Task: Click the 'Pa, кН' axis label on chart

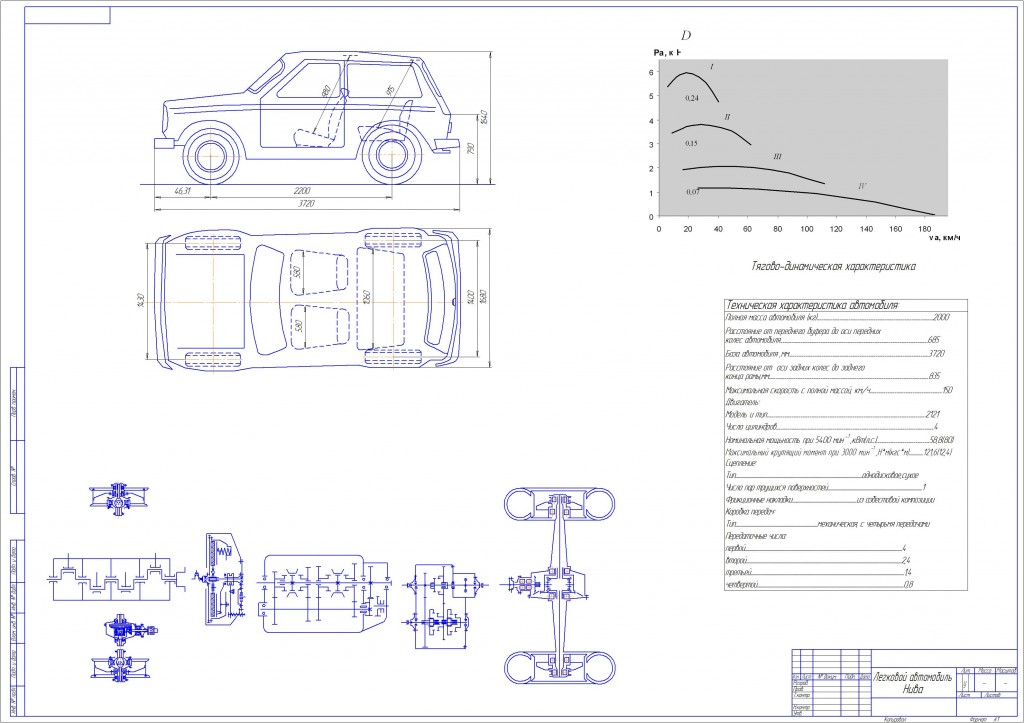Action: click(667, 52)
